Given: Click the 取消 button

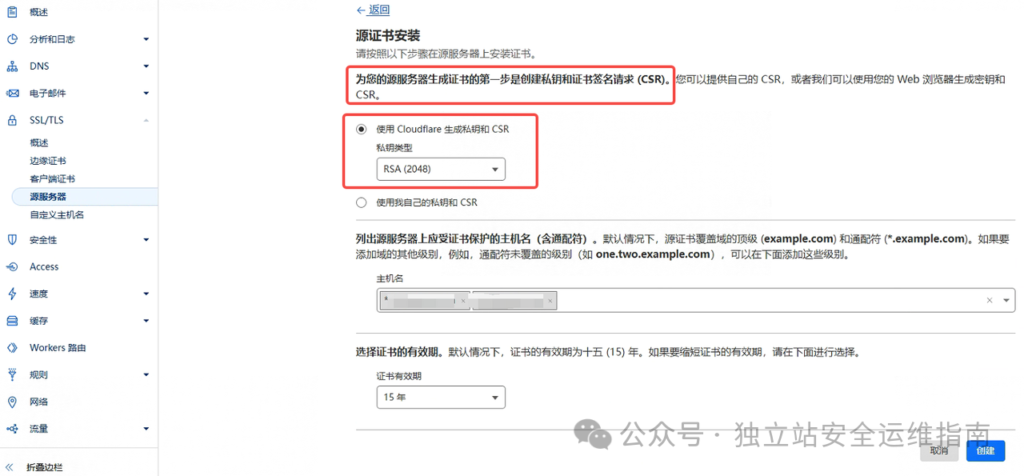Looking at the screenshot, I should tap(939, 451).
